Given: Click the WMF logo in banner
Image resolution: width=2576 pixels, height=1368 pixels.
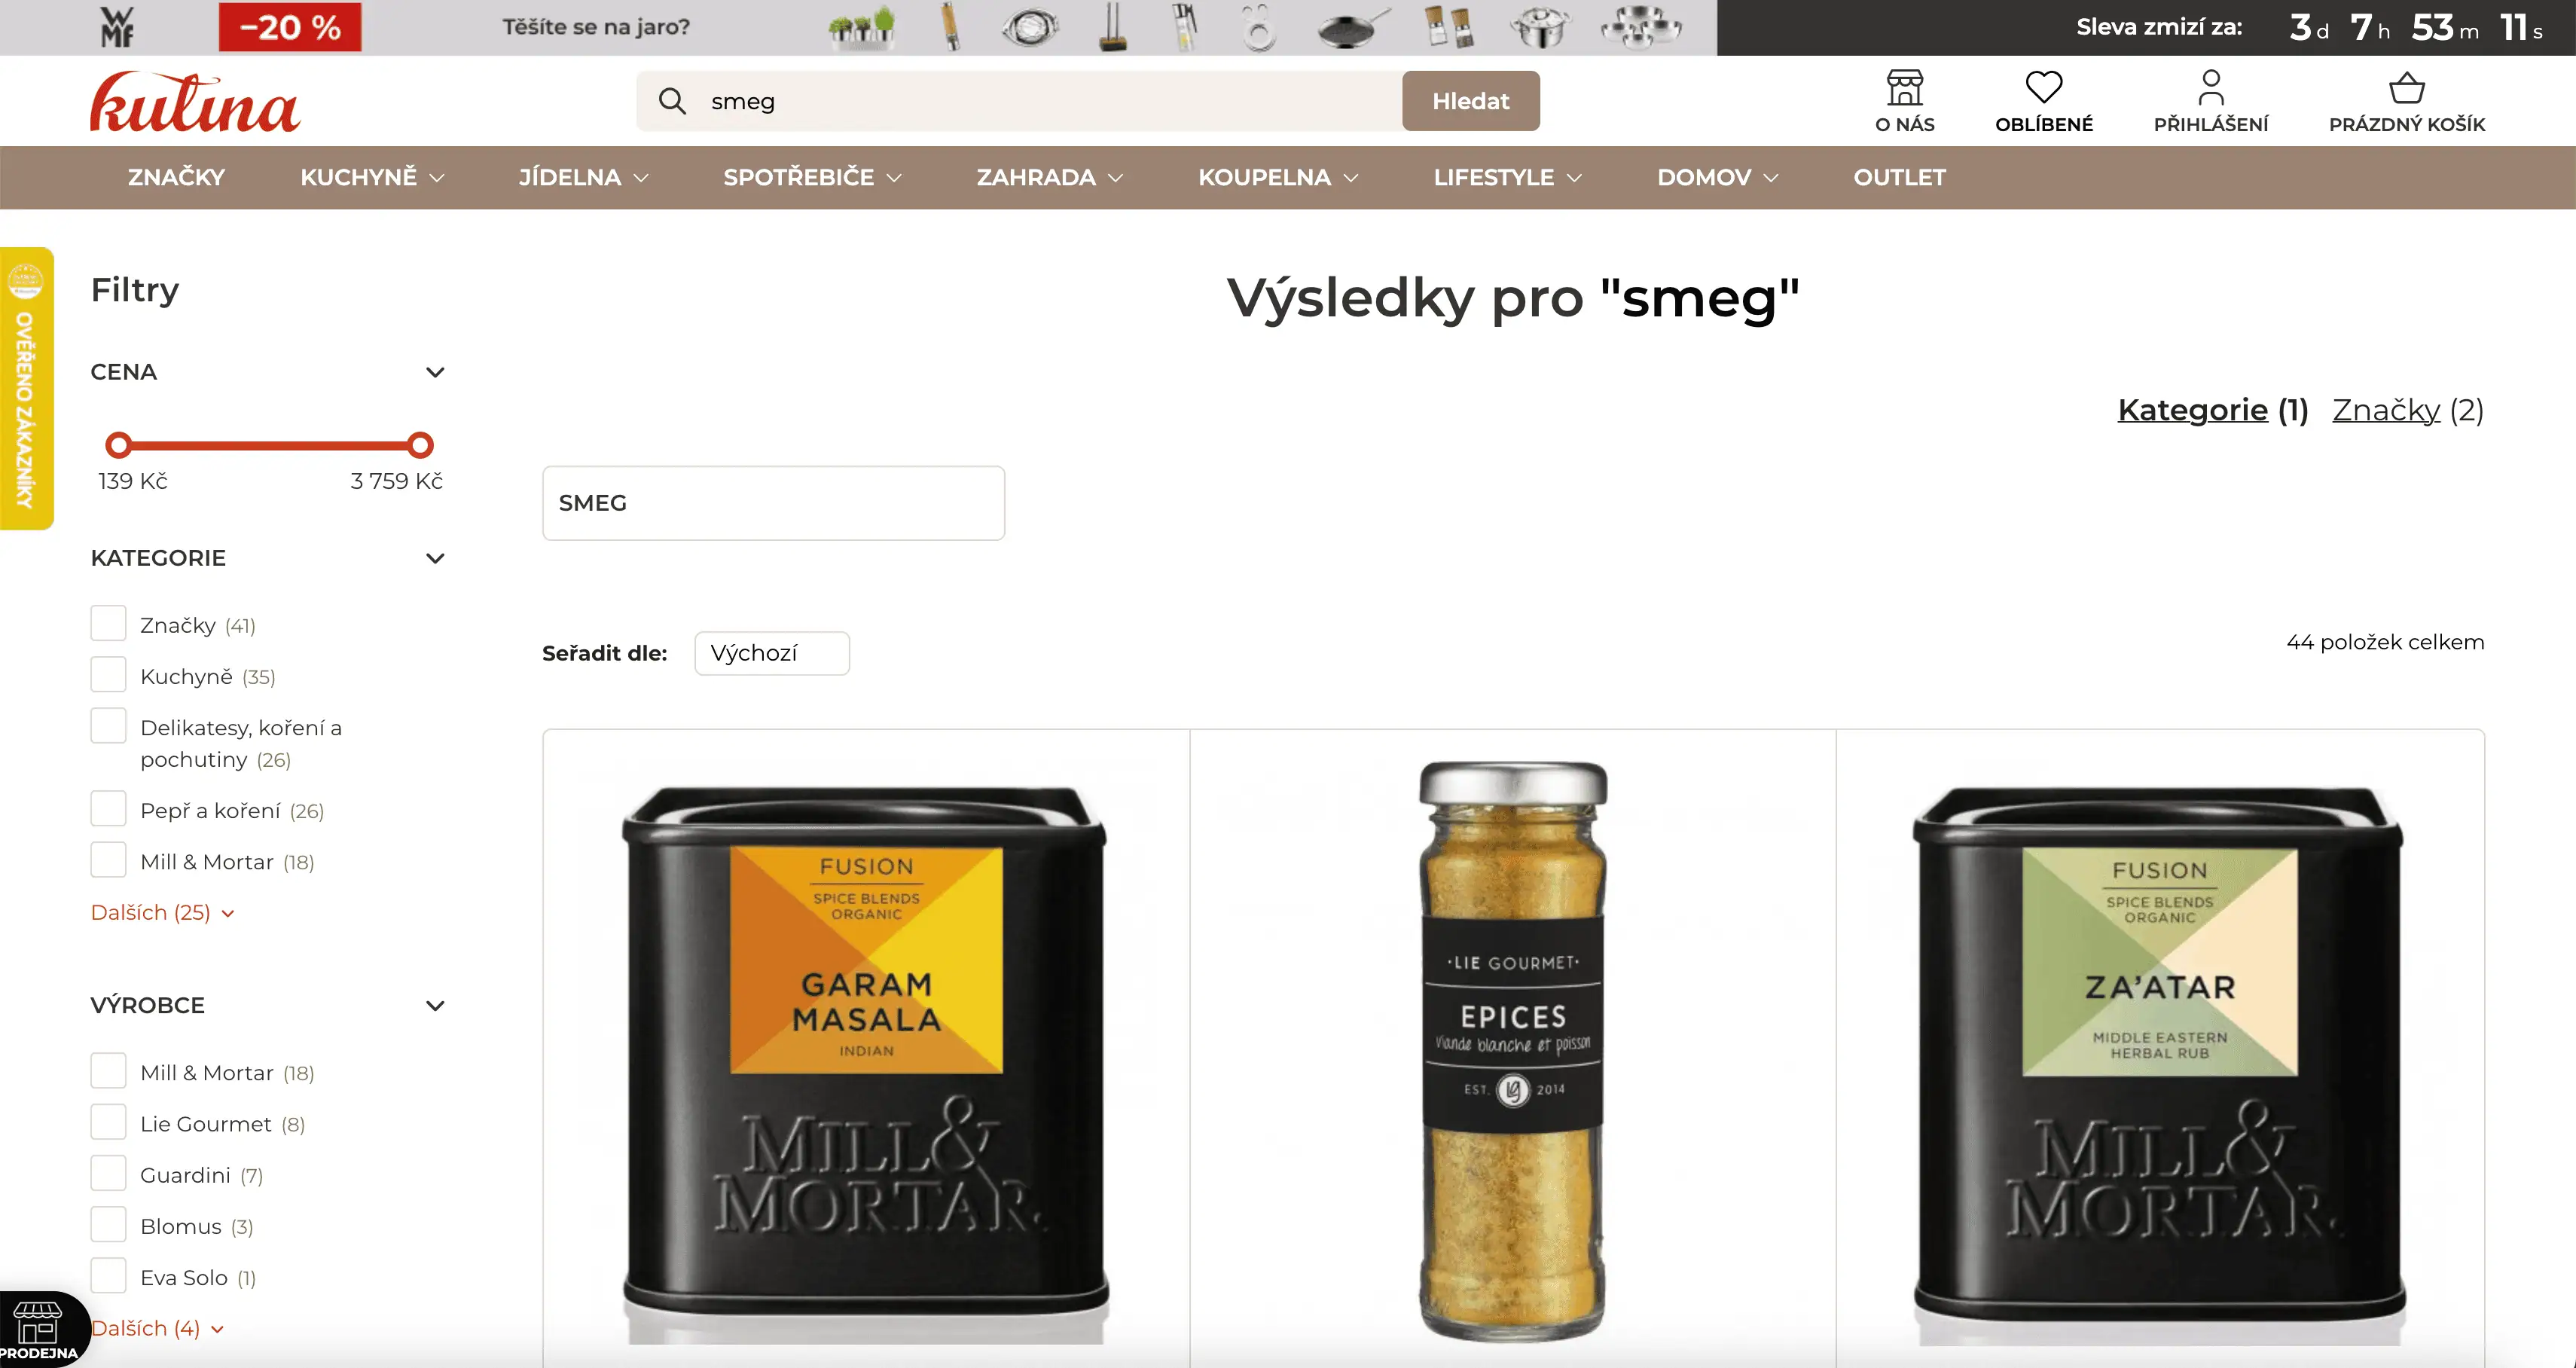Looking at the screenshot, I should coord(117,27).
